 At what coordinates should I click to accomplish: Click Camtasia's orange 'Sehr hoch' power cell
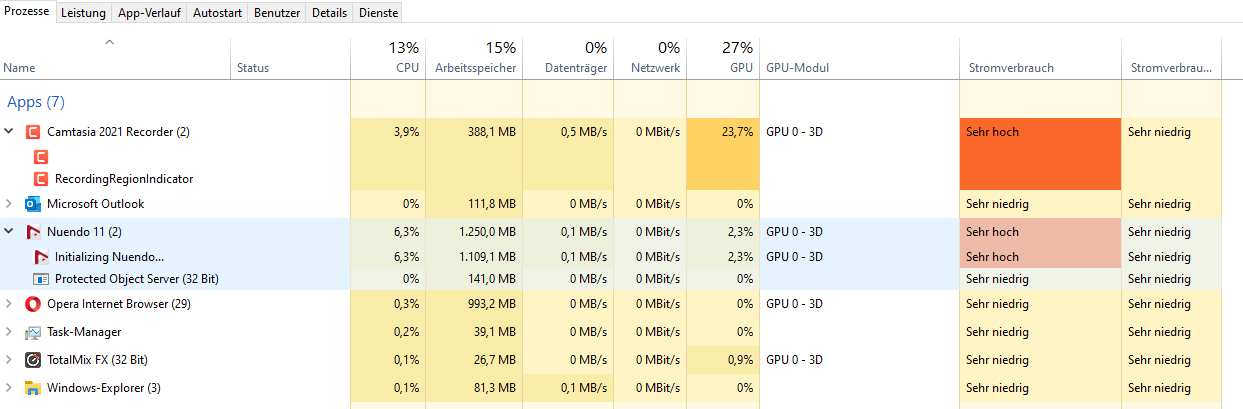(x=1039, y=154)
